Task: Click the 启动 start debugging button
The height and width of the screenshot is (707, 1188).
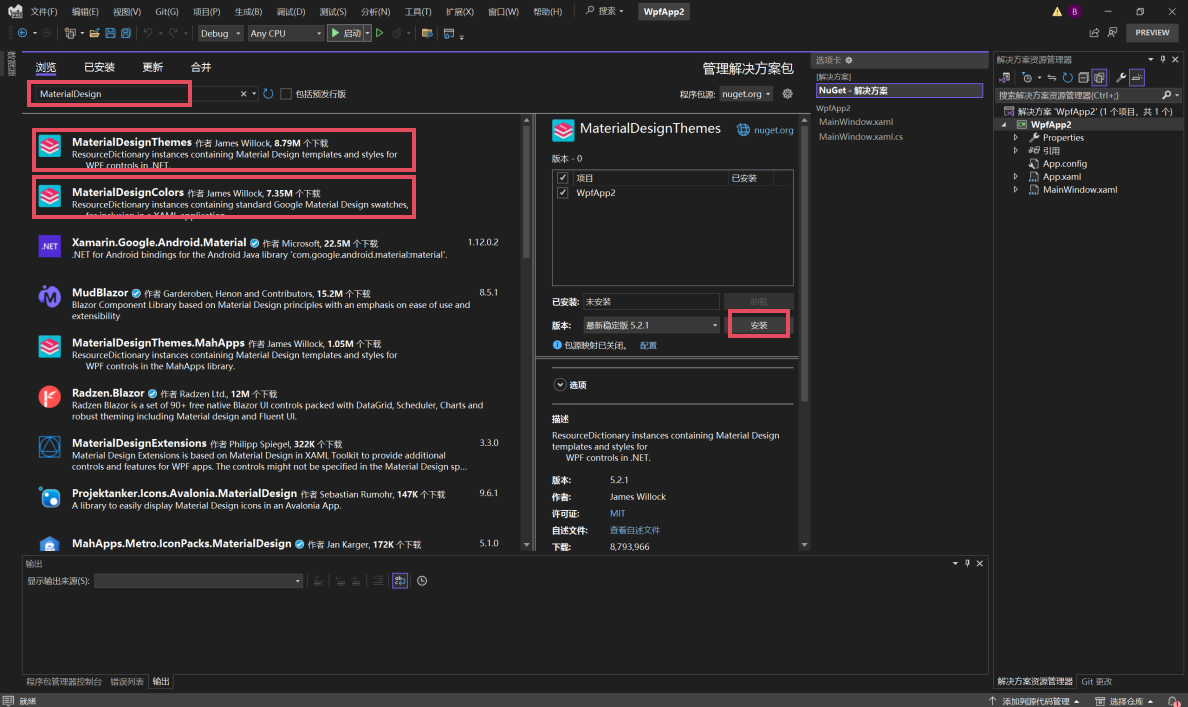Action: click(x=345, y=33)
